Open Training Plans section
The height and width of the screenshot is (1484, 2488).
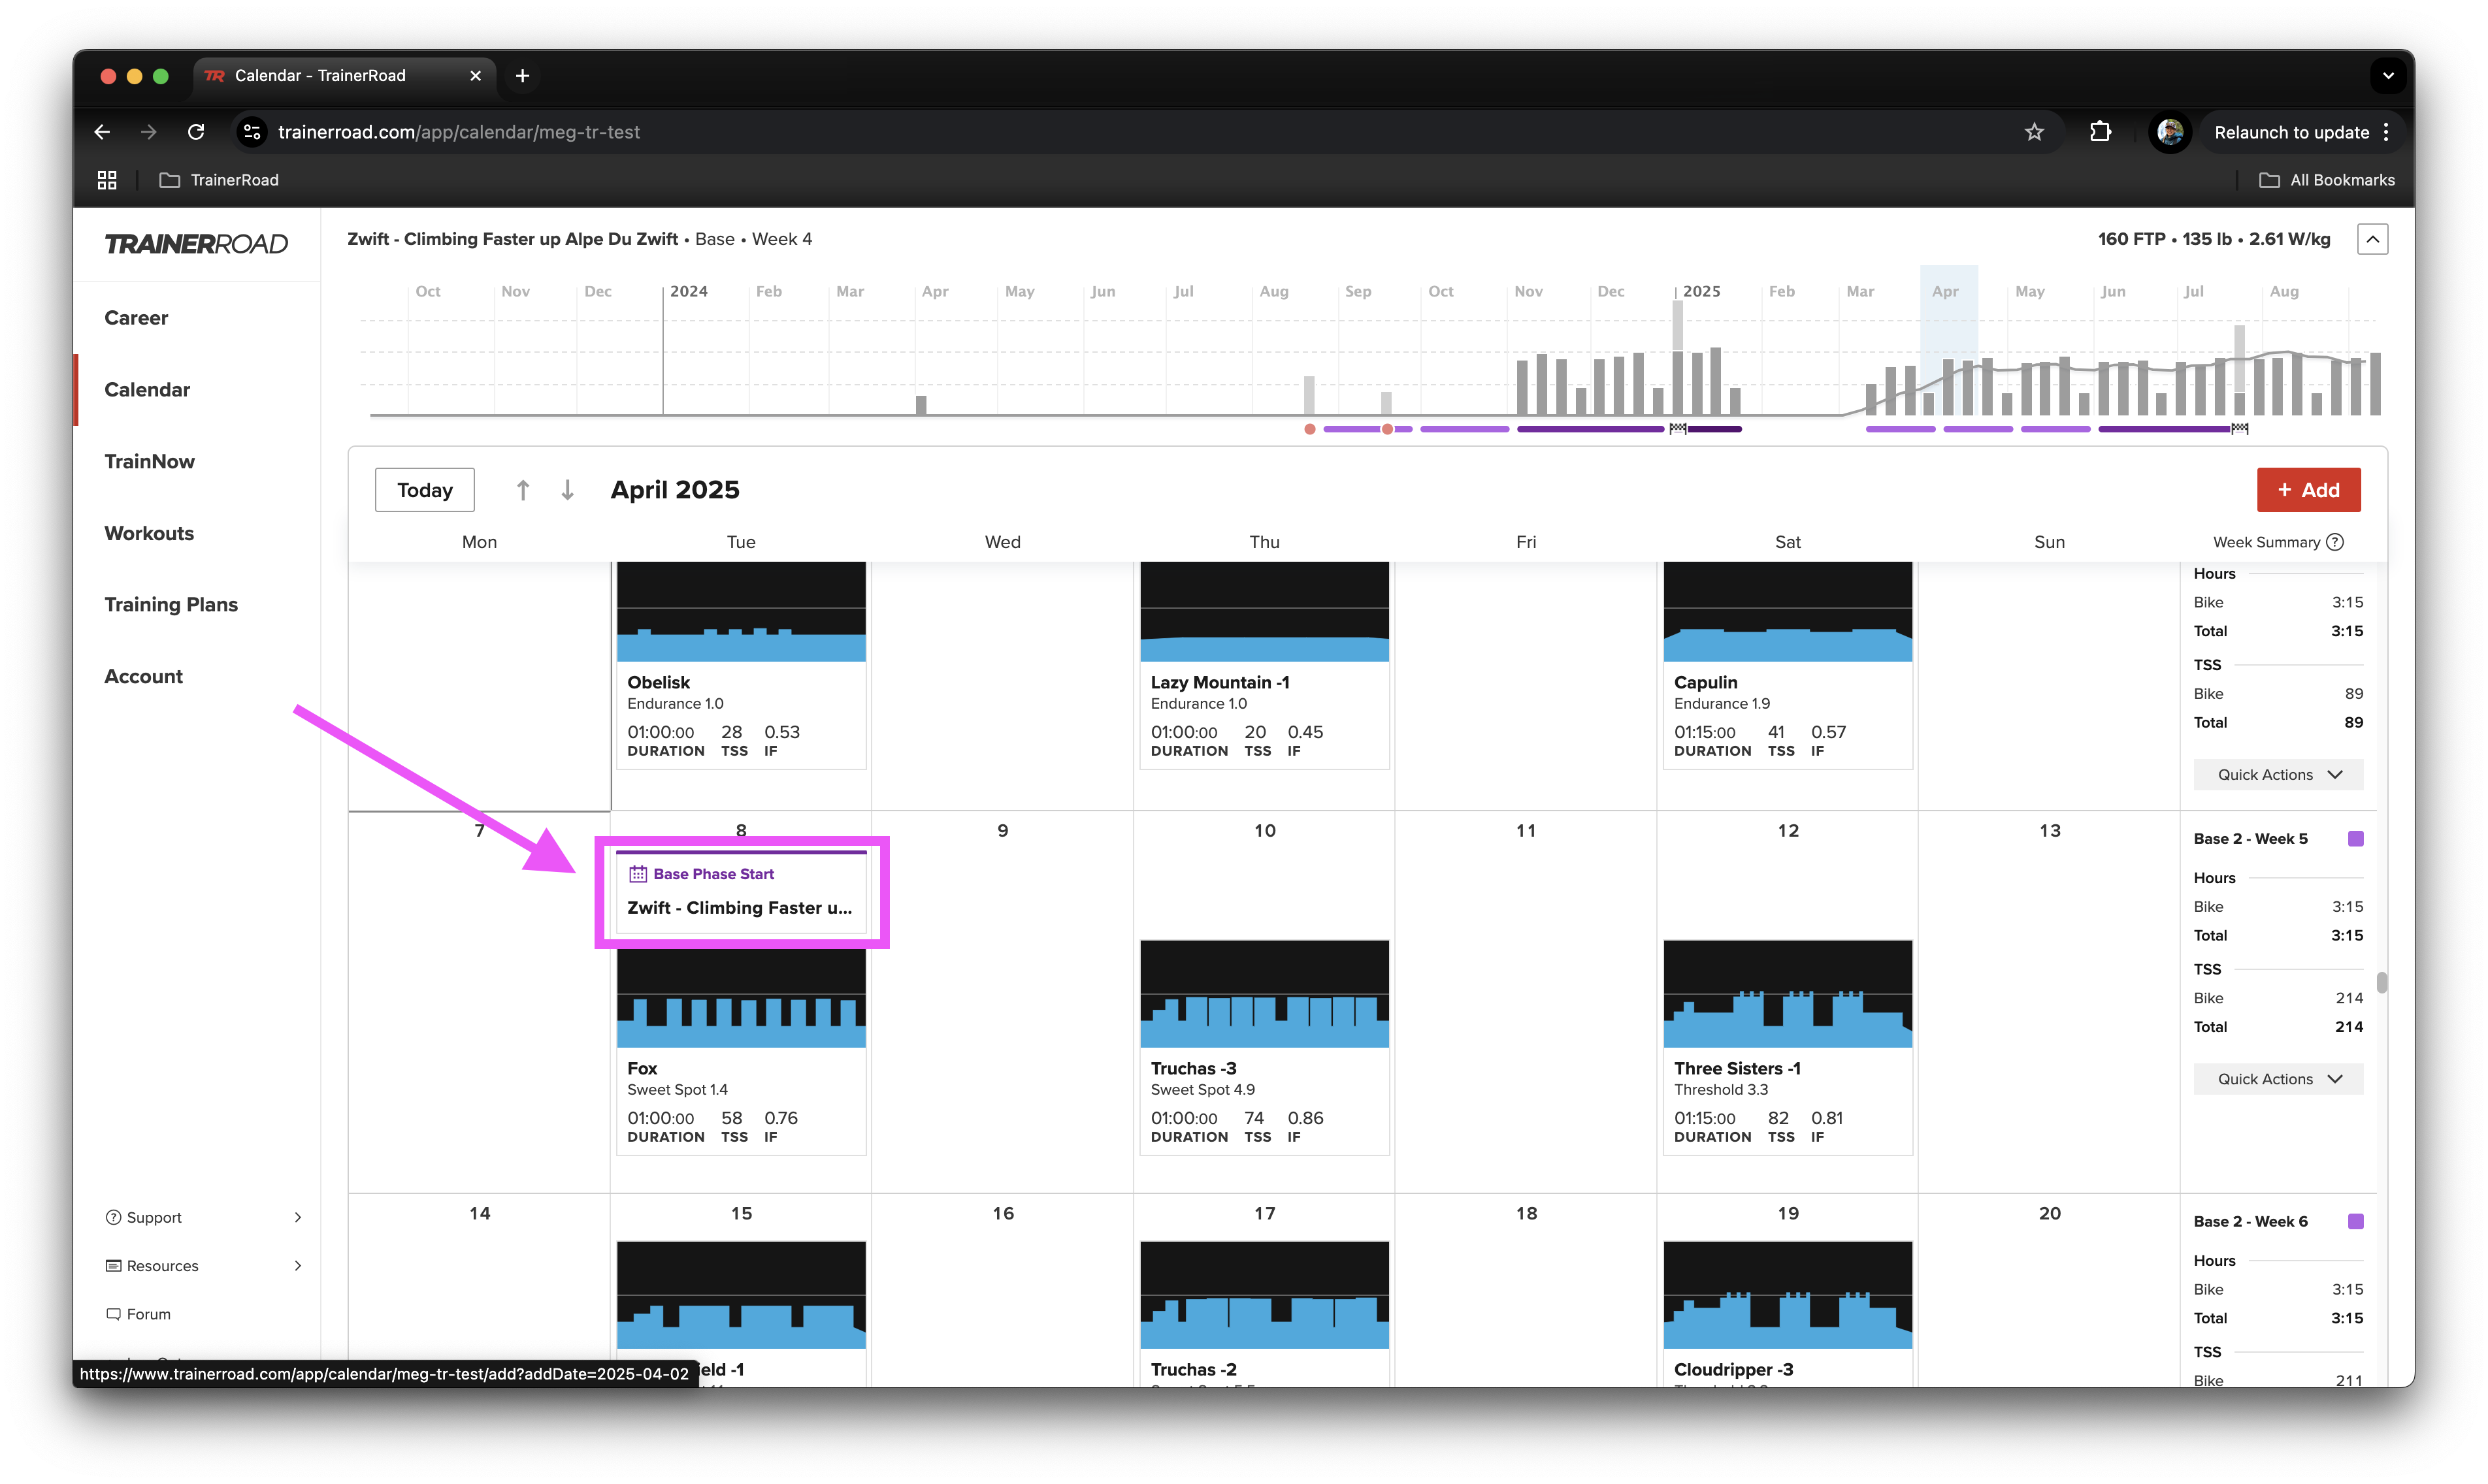(x=171, y=605)
